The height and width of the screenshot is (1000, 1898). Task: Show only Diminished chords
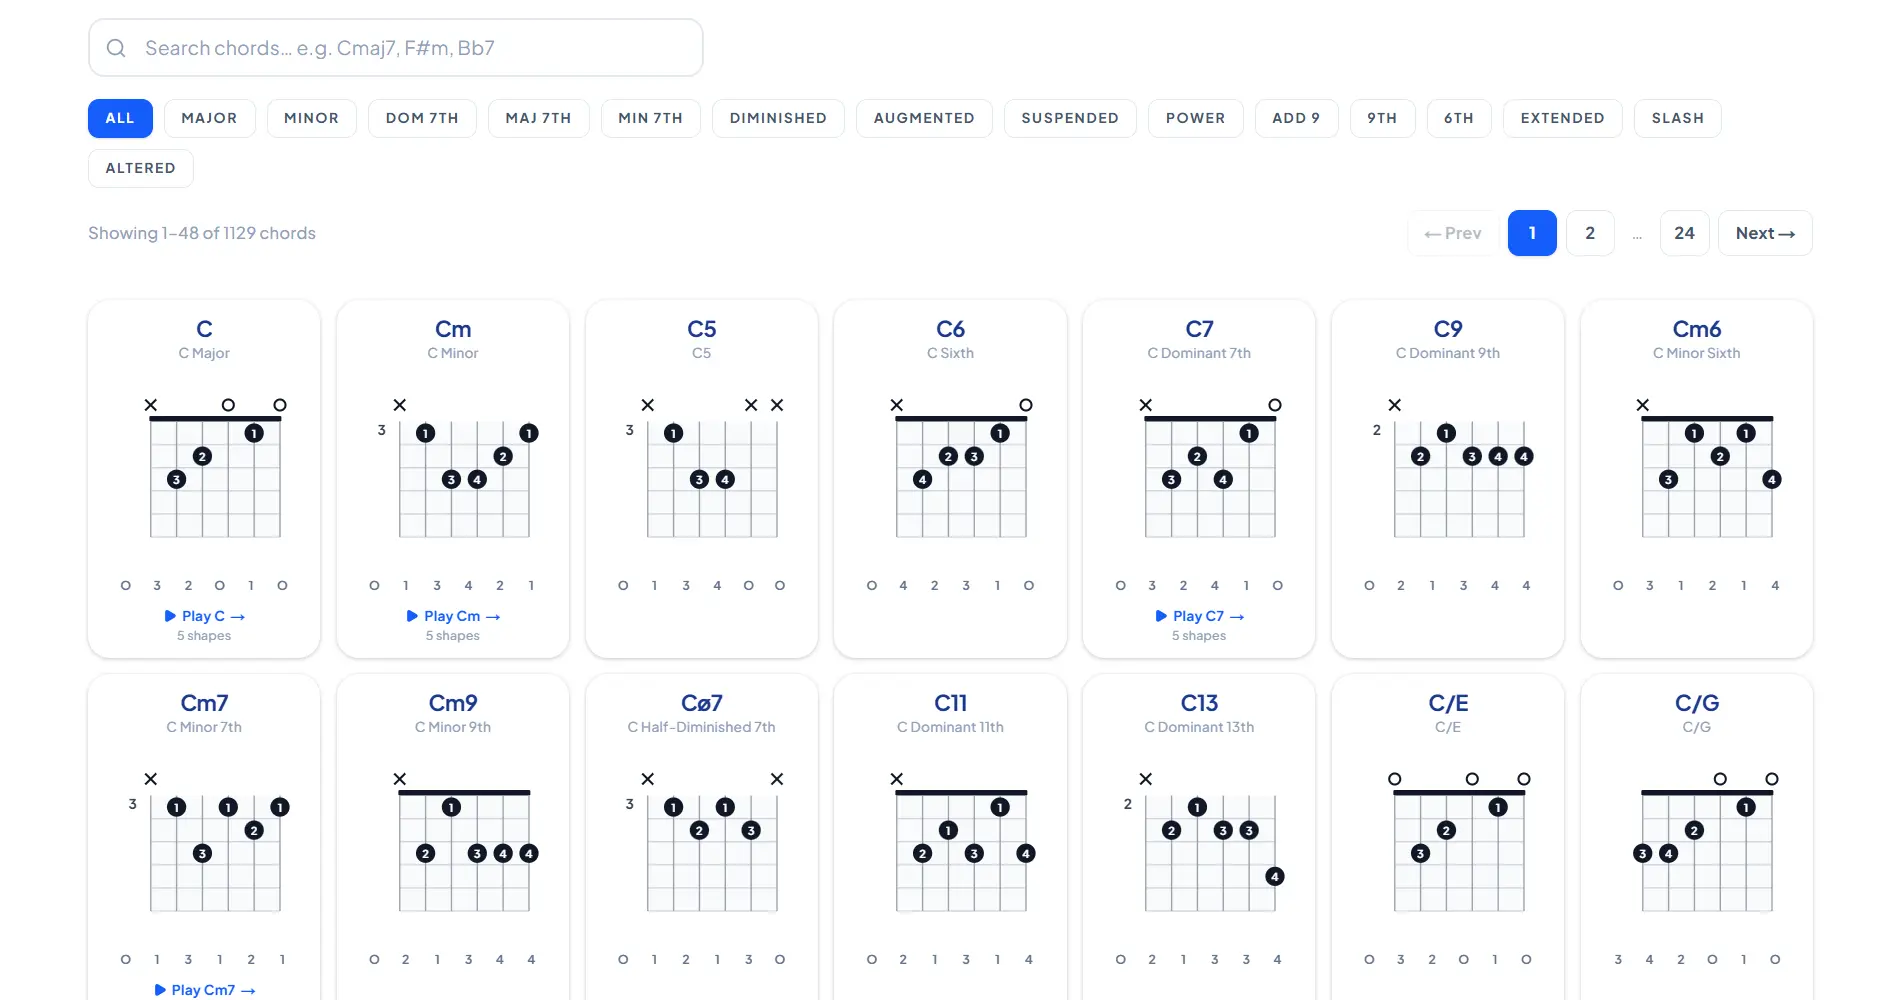pos(778,118)
